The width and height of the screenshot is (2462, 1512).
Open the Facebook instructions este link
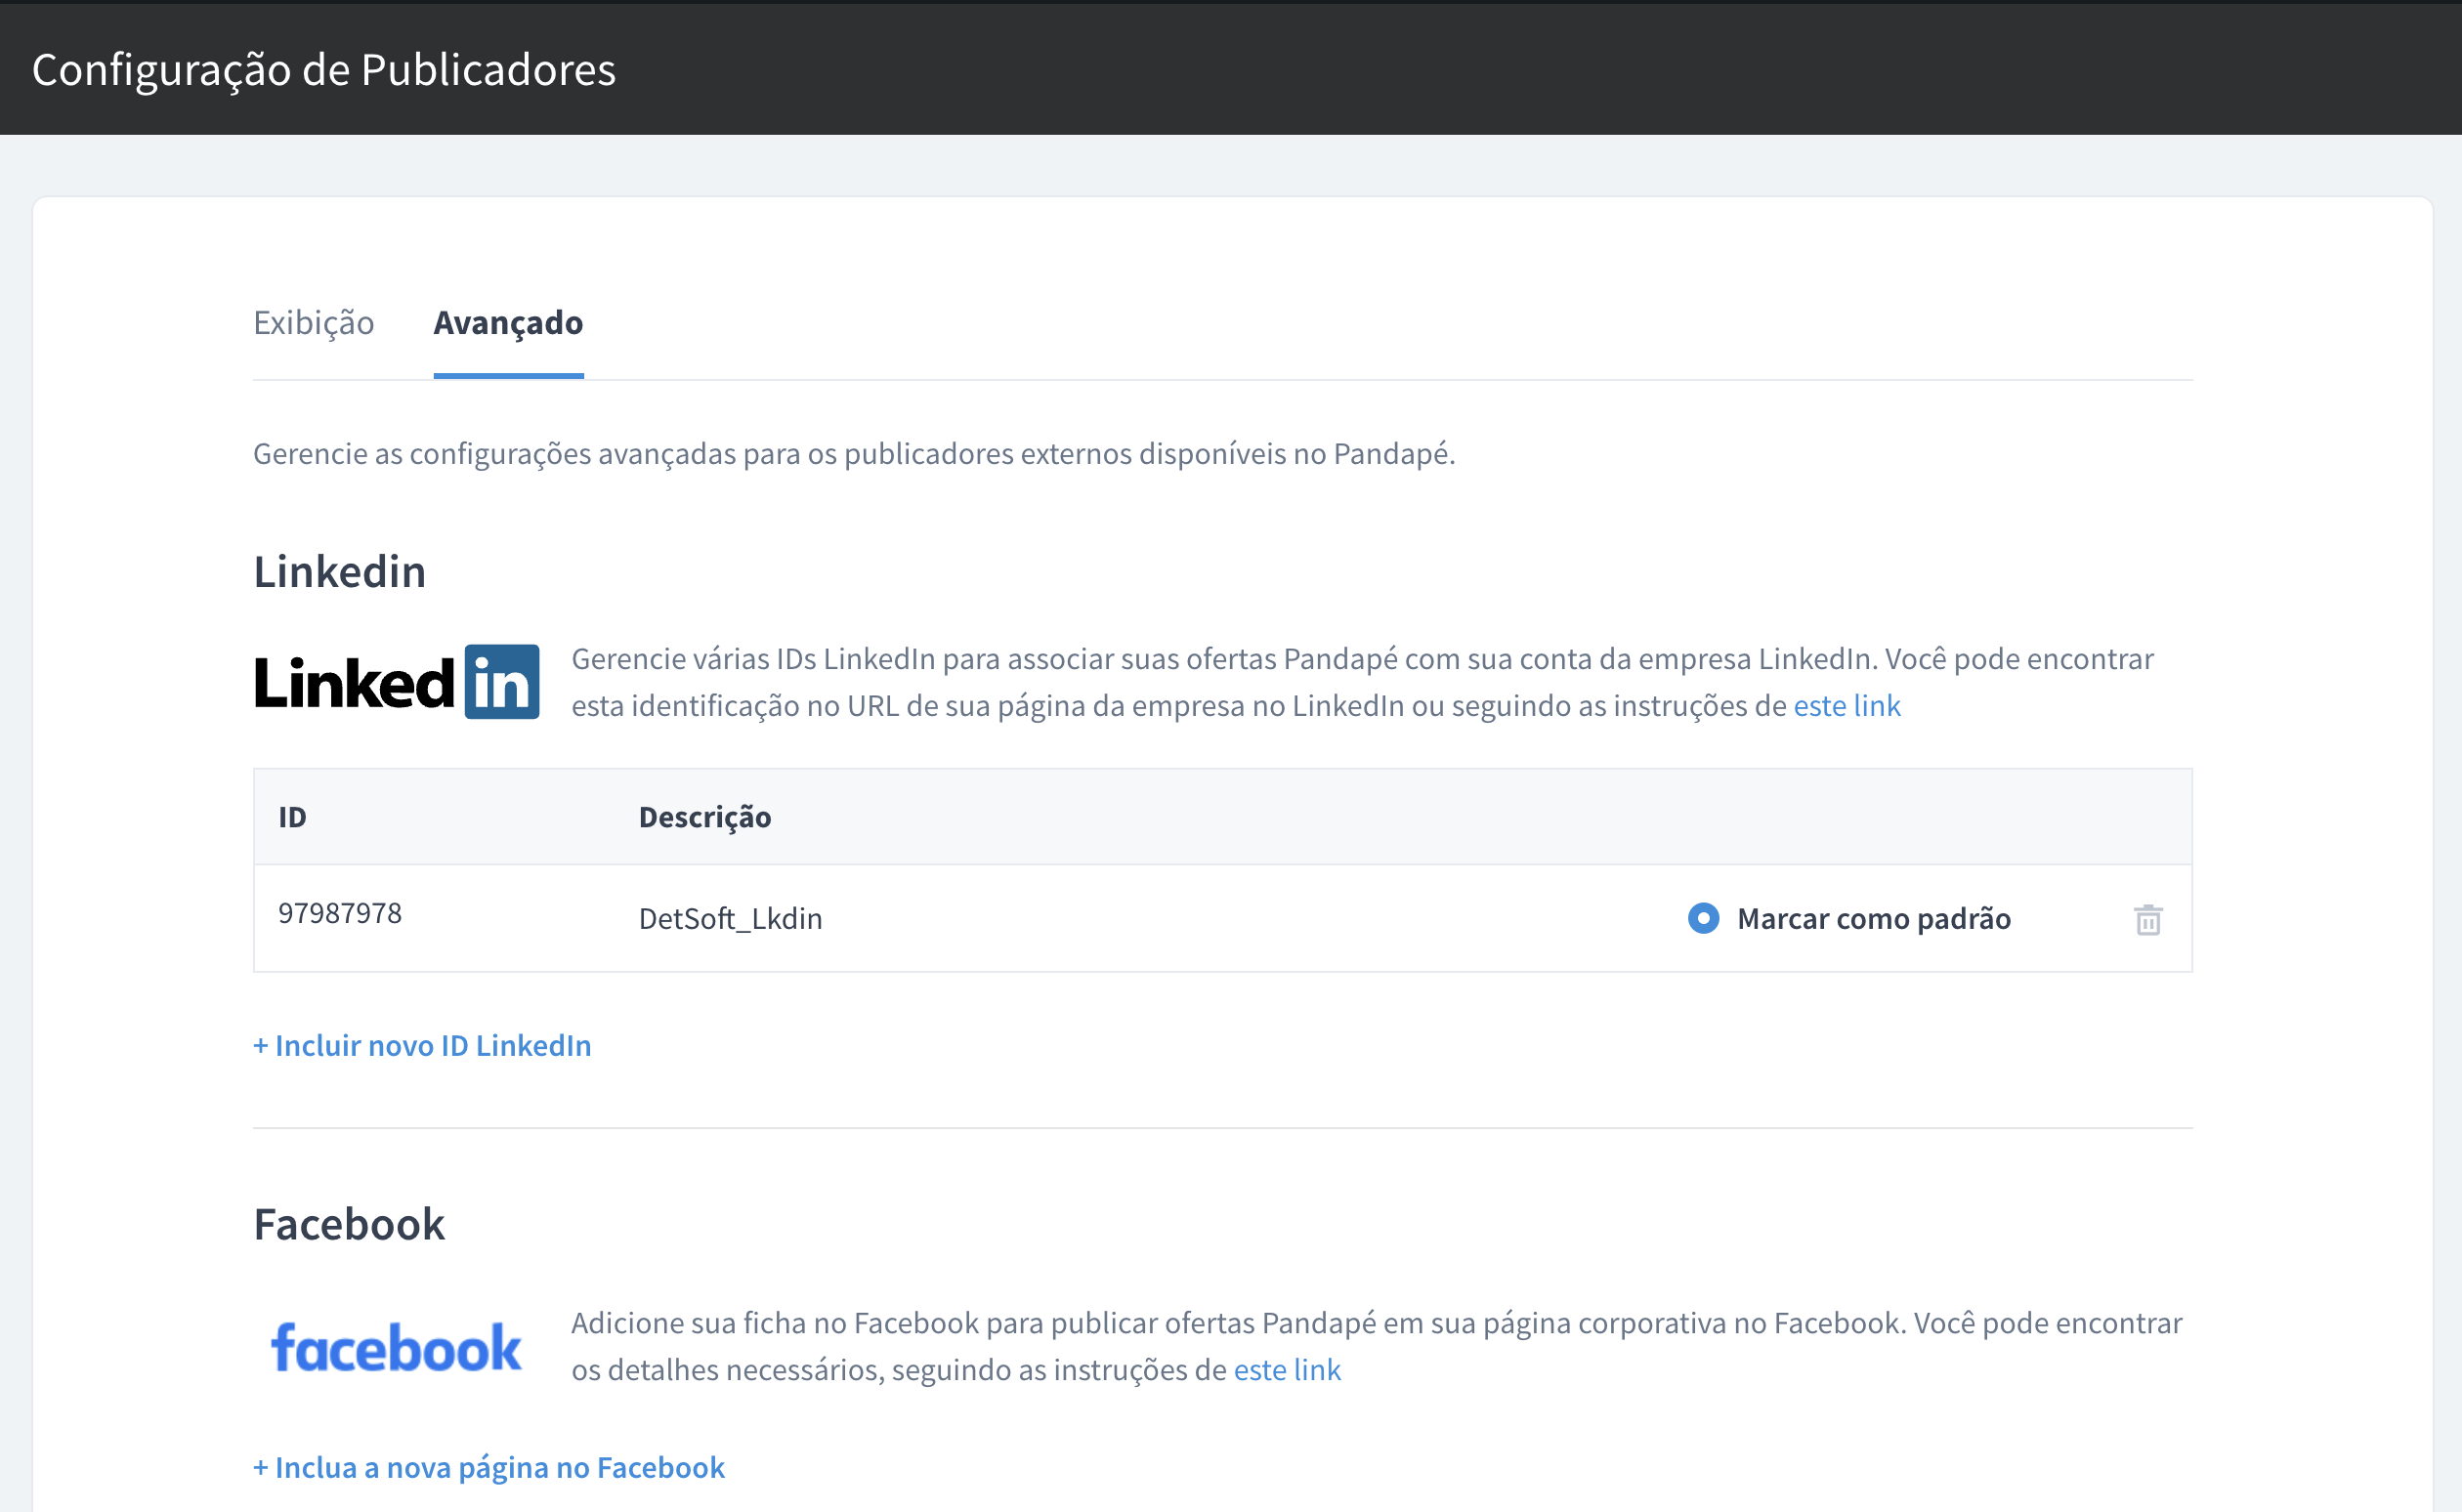pos(1286,1370)
